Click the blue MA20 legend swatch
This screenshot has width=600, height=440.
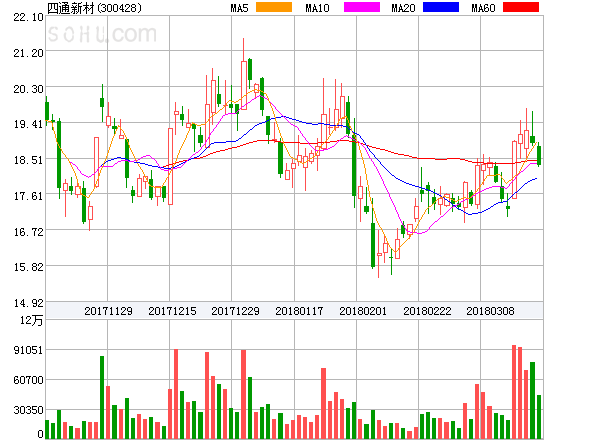tap(441, 7)
